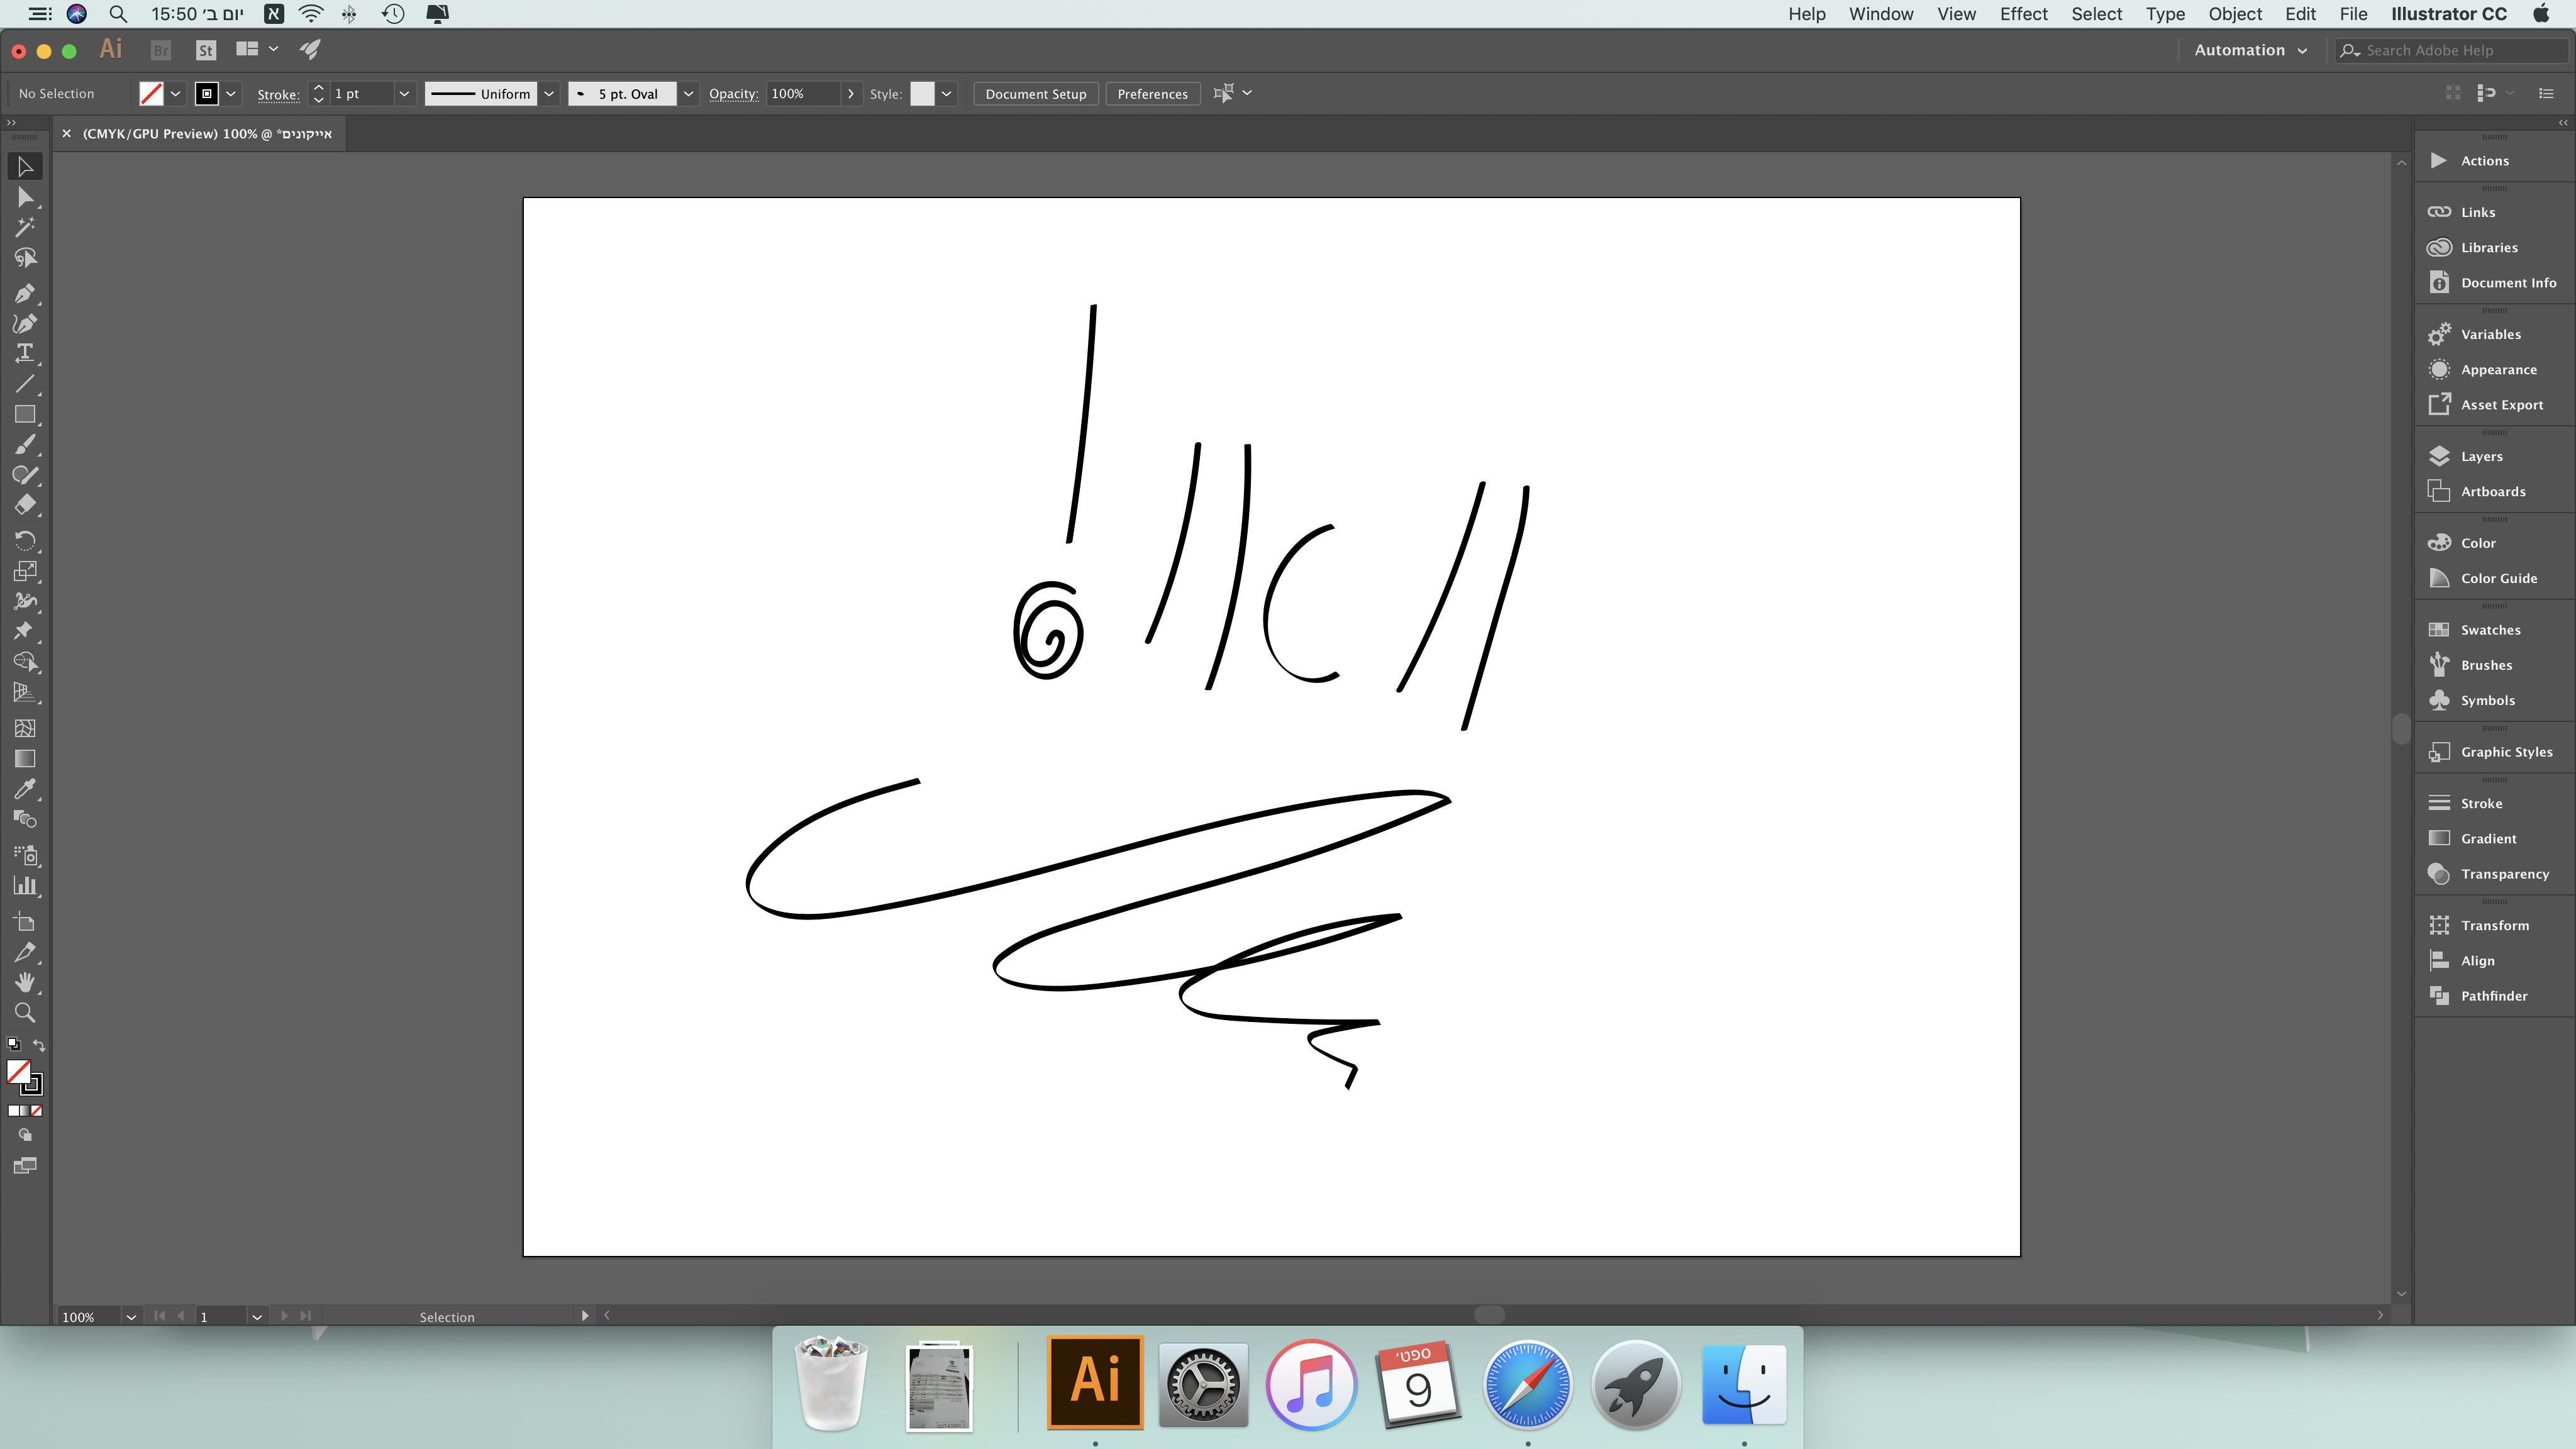The height and width of the screenshot is (1449, 2576).
Task: Open the Automation workspace switcher
Action: (x=2250, y=50)
